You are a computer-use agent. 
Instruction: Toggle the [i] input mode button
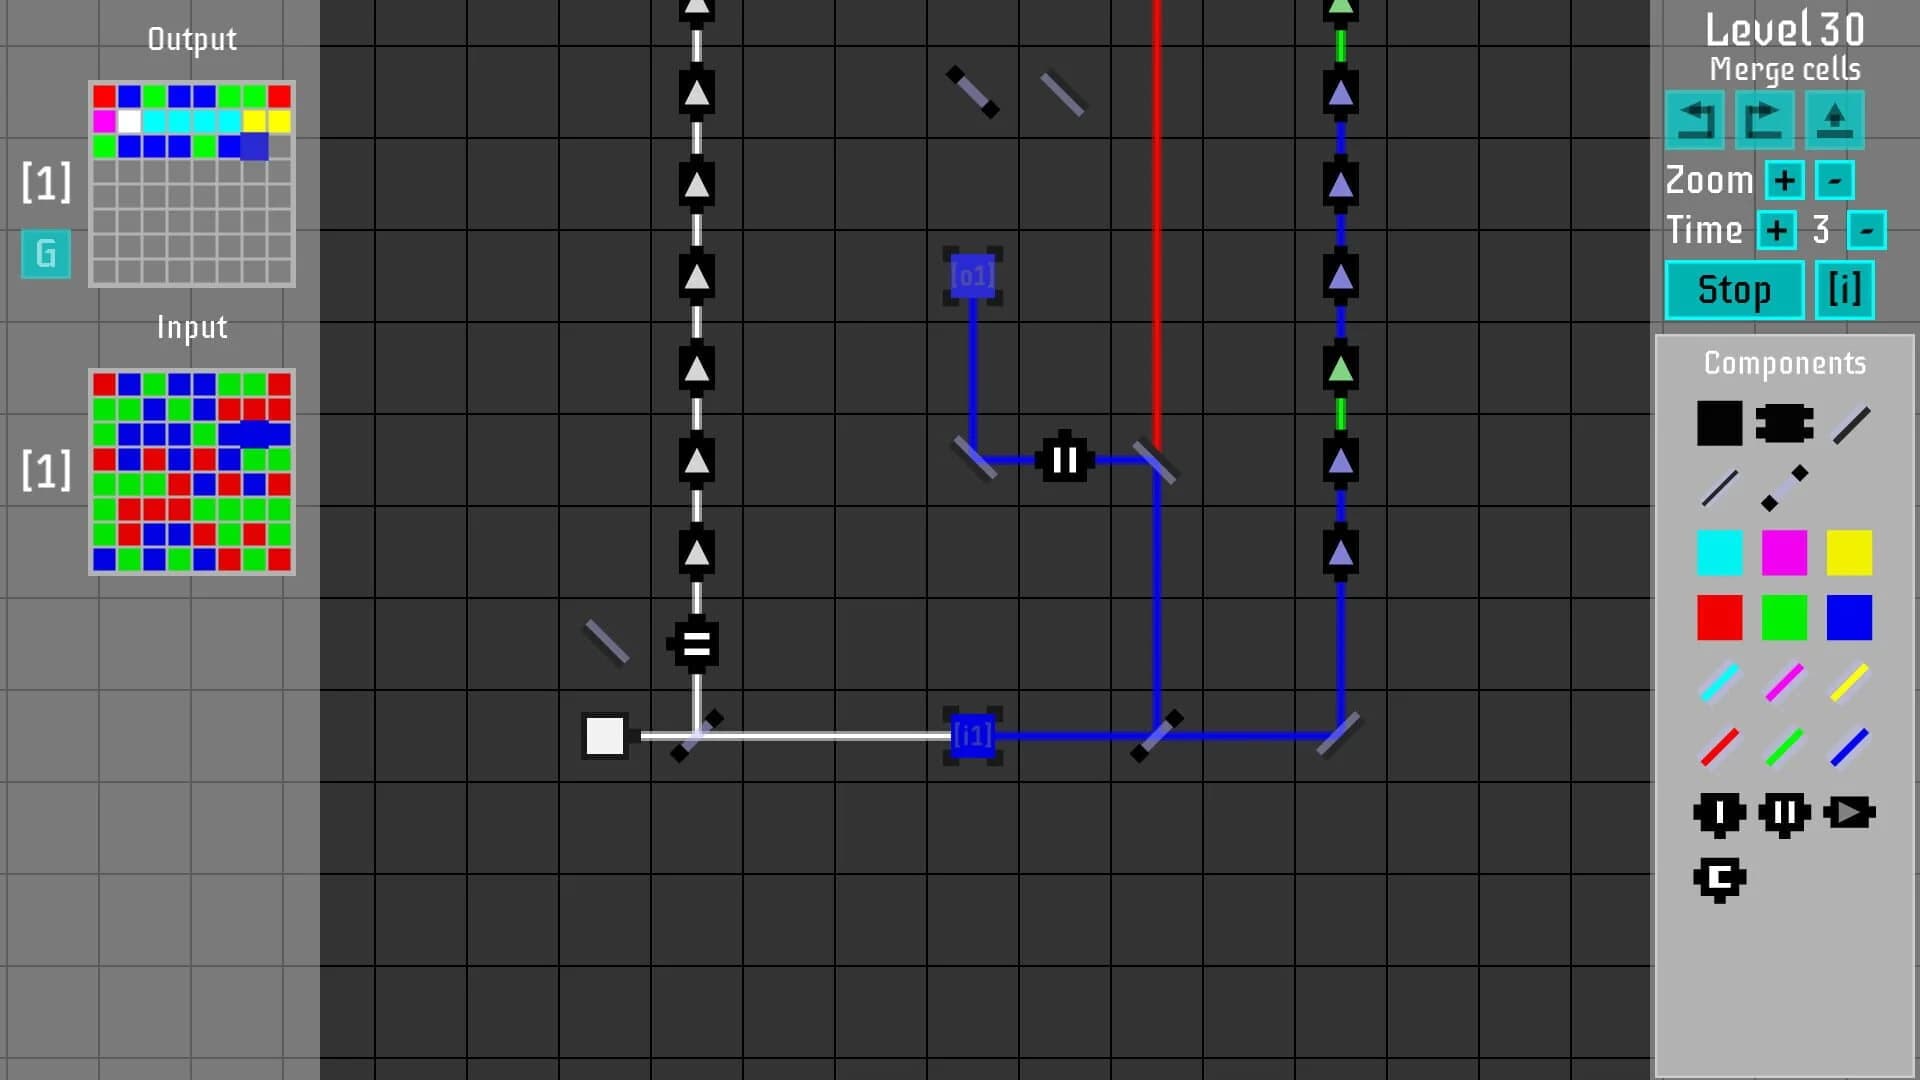(x=1844, y=290)
